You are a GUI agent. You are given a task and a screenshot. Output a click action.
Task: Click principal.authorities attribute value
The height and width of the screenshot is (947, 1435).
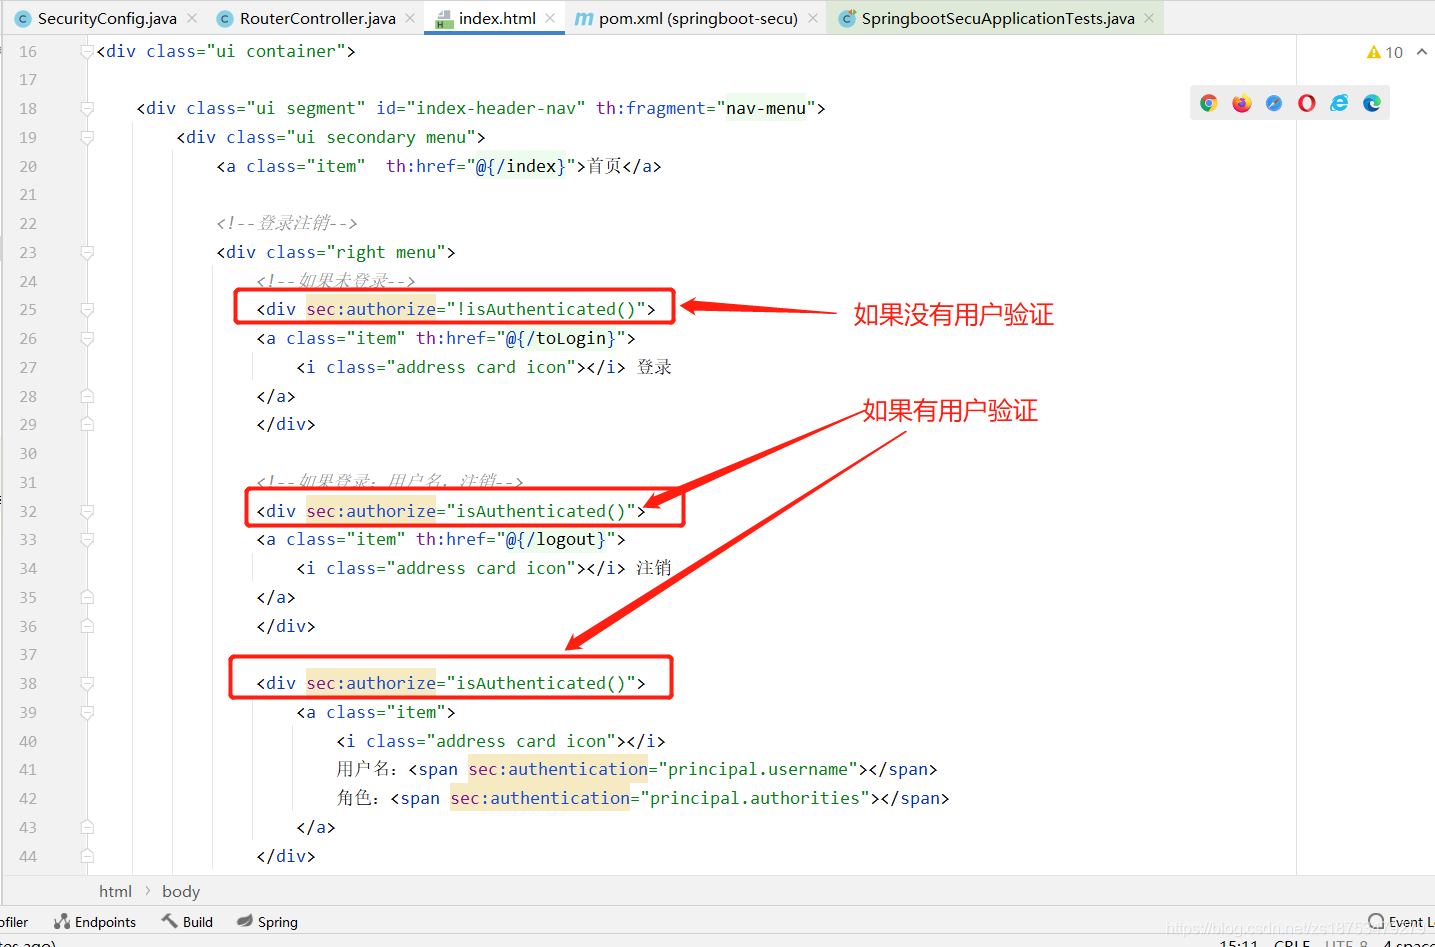pyautogui.click(x=755, y=799)
